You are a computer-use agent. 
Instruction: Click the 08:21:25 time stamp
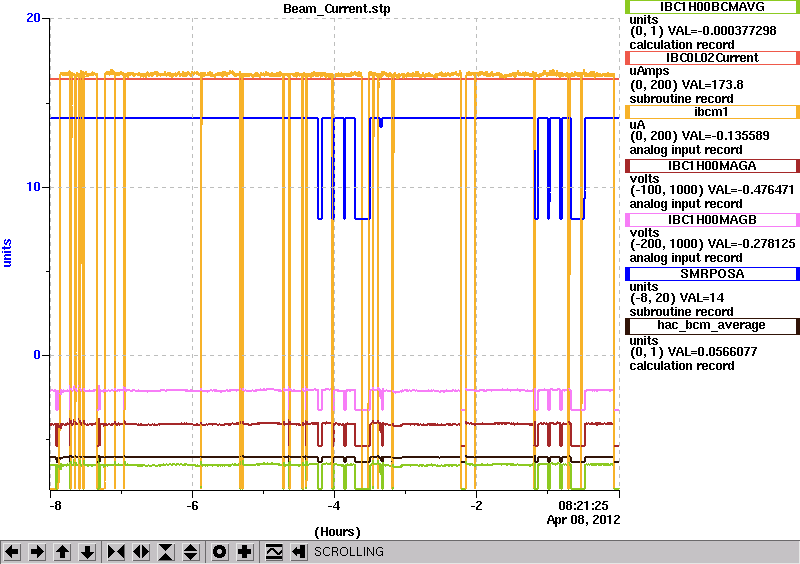(583, 506)
